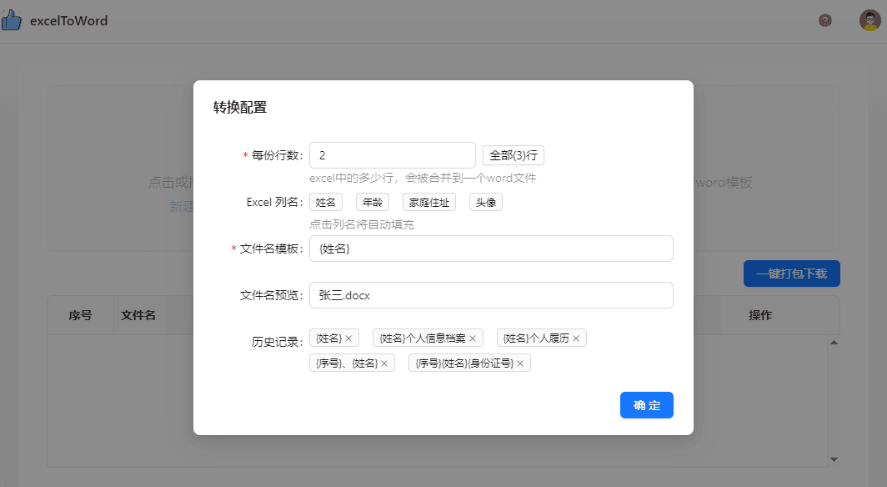Remove the {姓名} history tag
Screen dimensions: 887x487
click(x=349, y=339)
